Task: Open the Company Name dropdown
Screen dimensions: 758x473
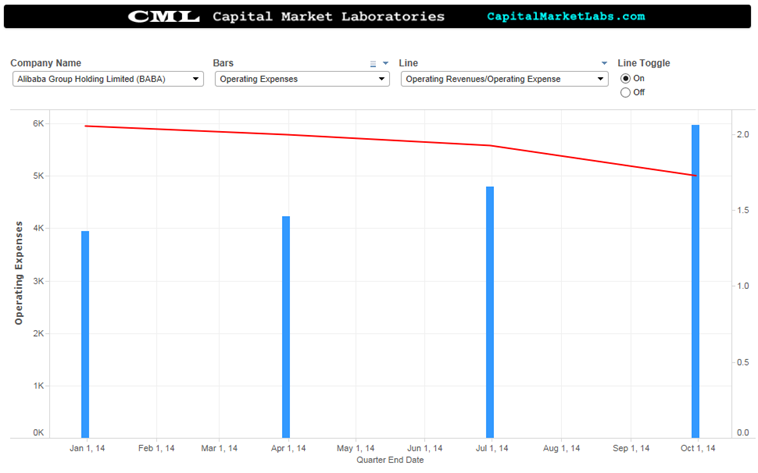Action: (108, 79)
